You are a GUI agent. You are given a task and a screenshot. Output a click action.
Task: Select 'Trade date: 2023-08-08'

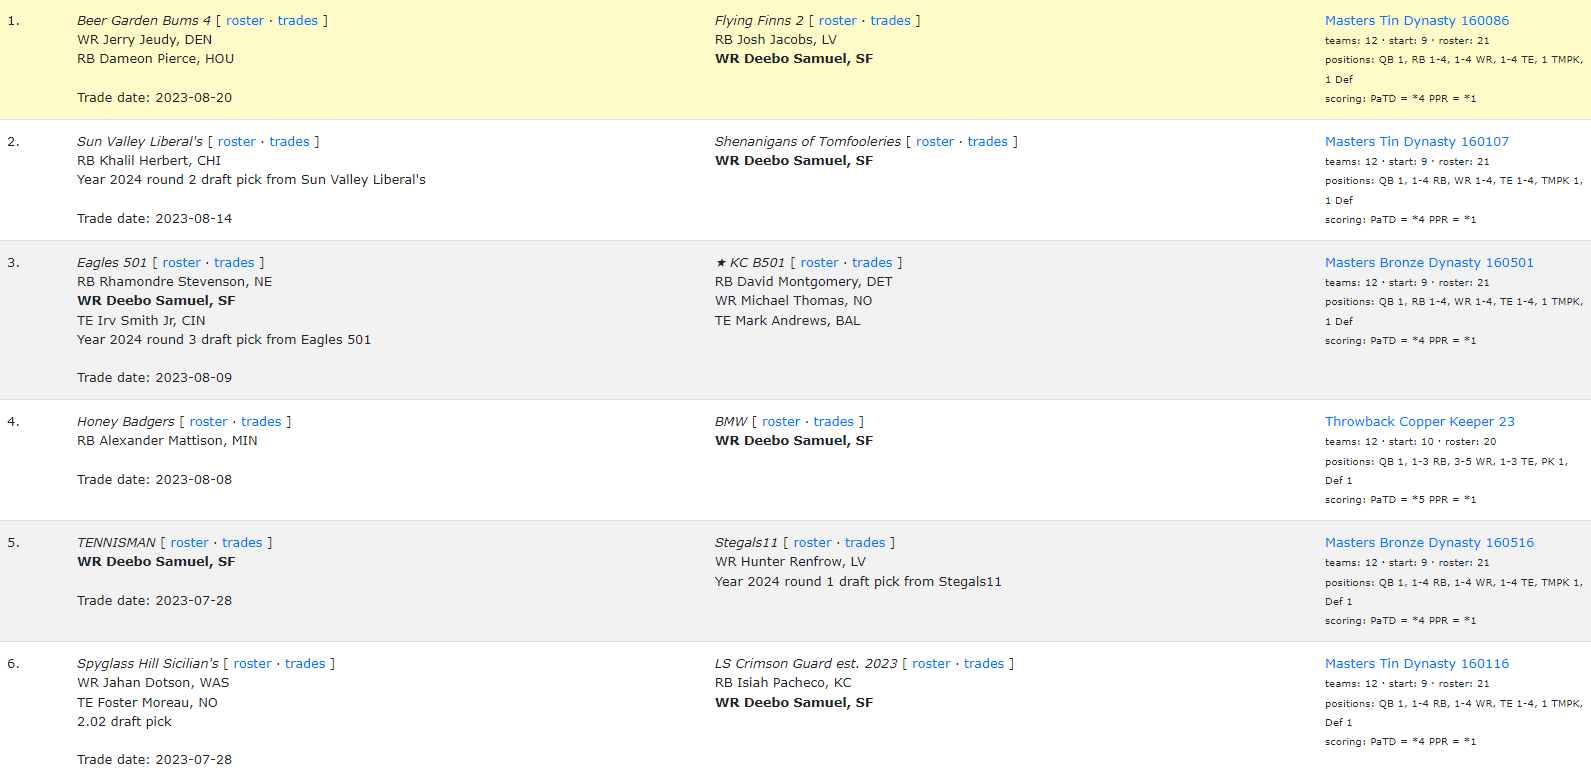click(155, 479)
